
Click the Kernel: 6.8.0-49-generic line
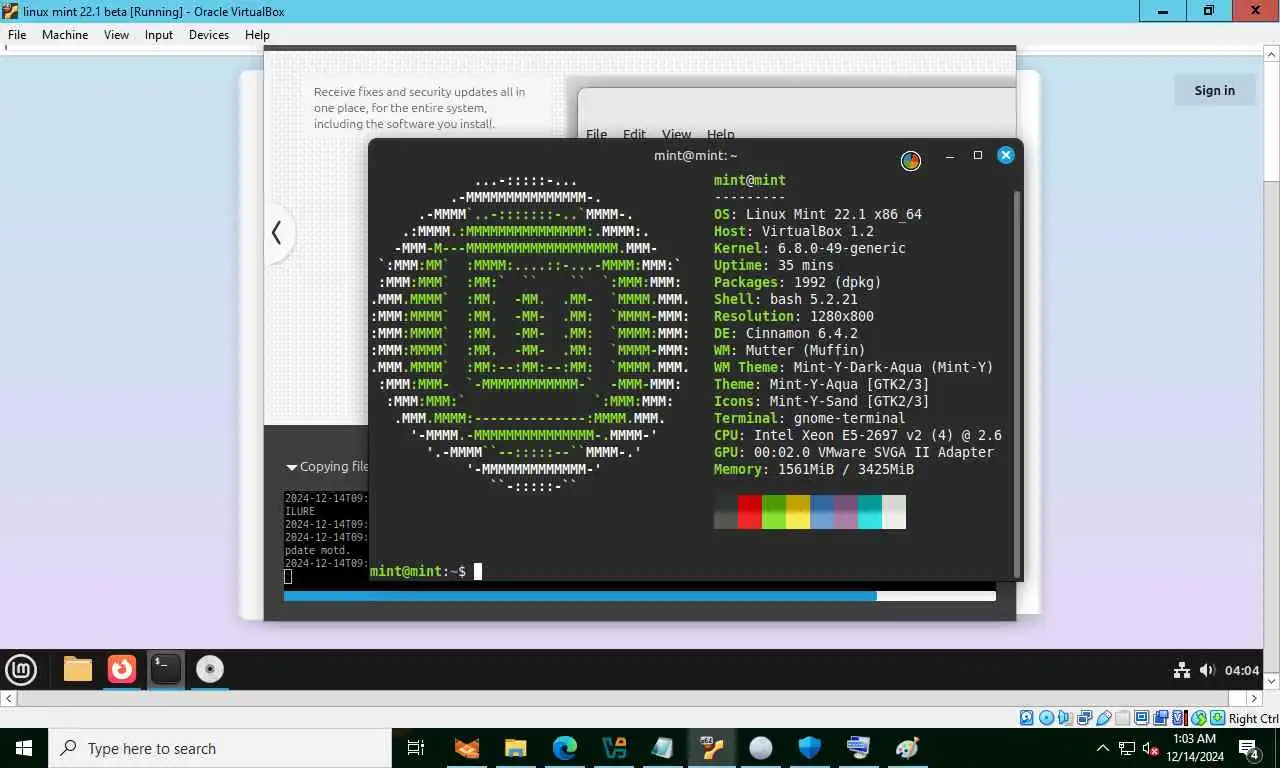(810, 248)
